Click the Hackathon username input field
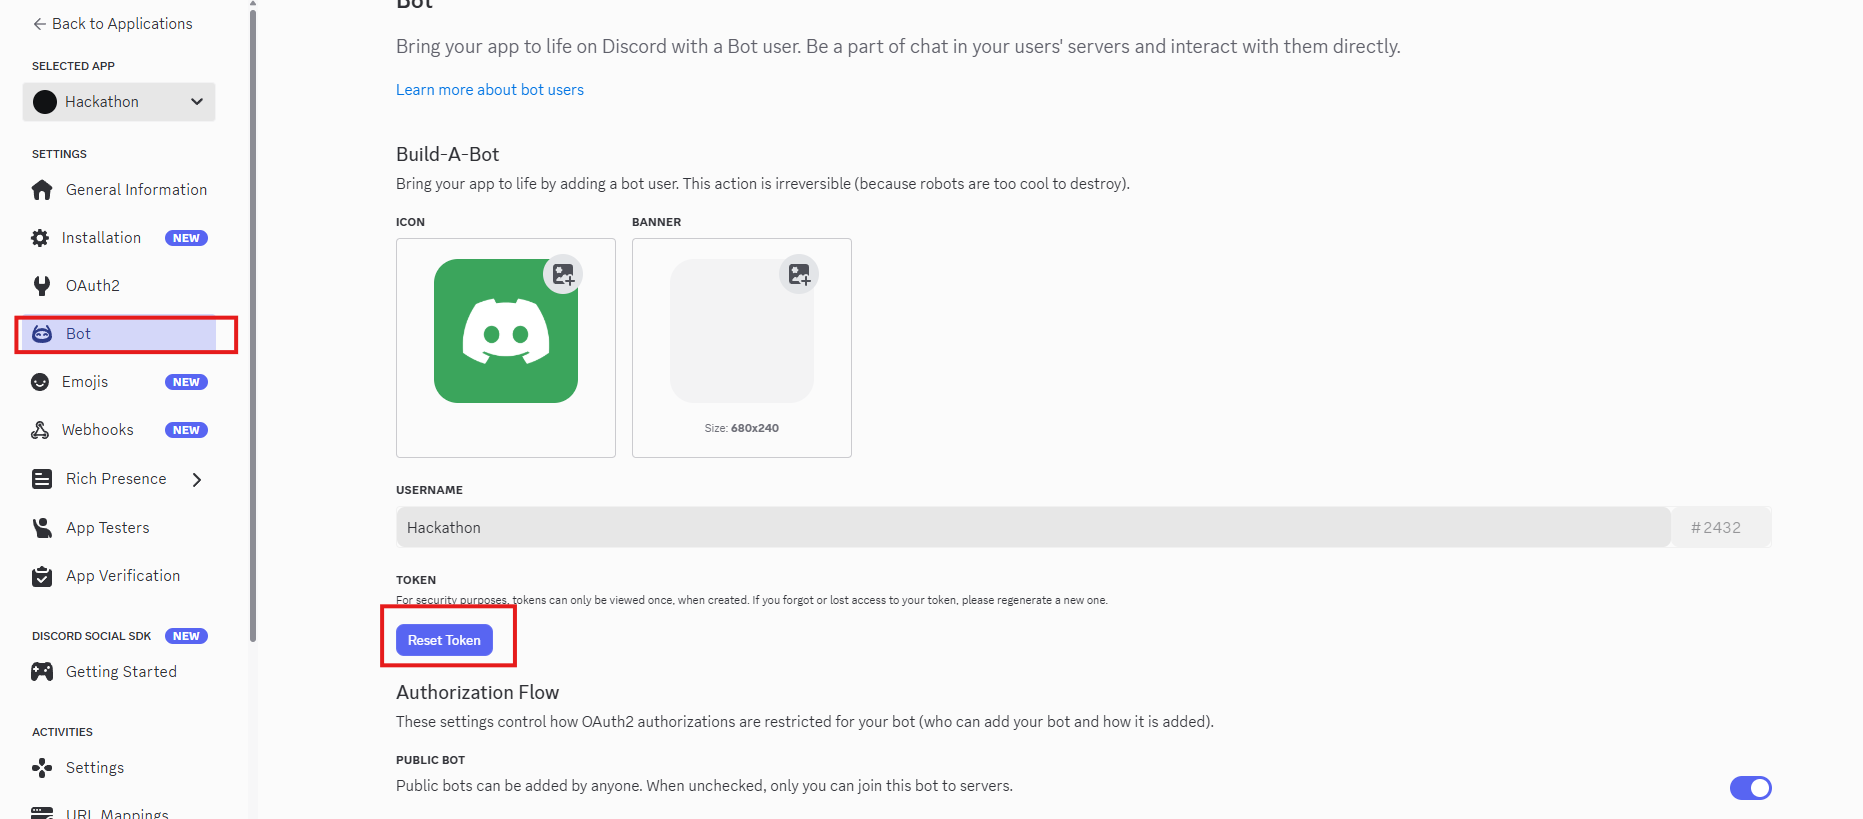1863x819 pixels. [x=1032, y=528]
